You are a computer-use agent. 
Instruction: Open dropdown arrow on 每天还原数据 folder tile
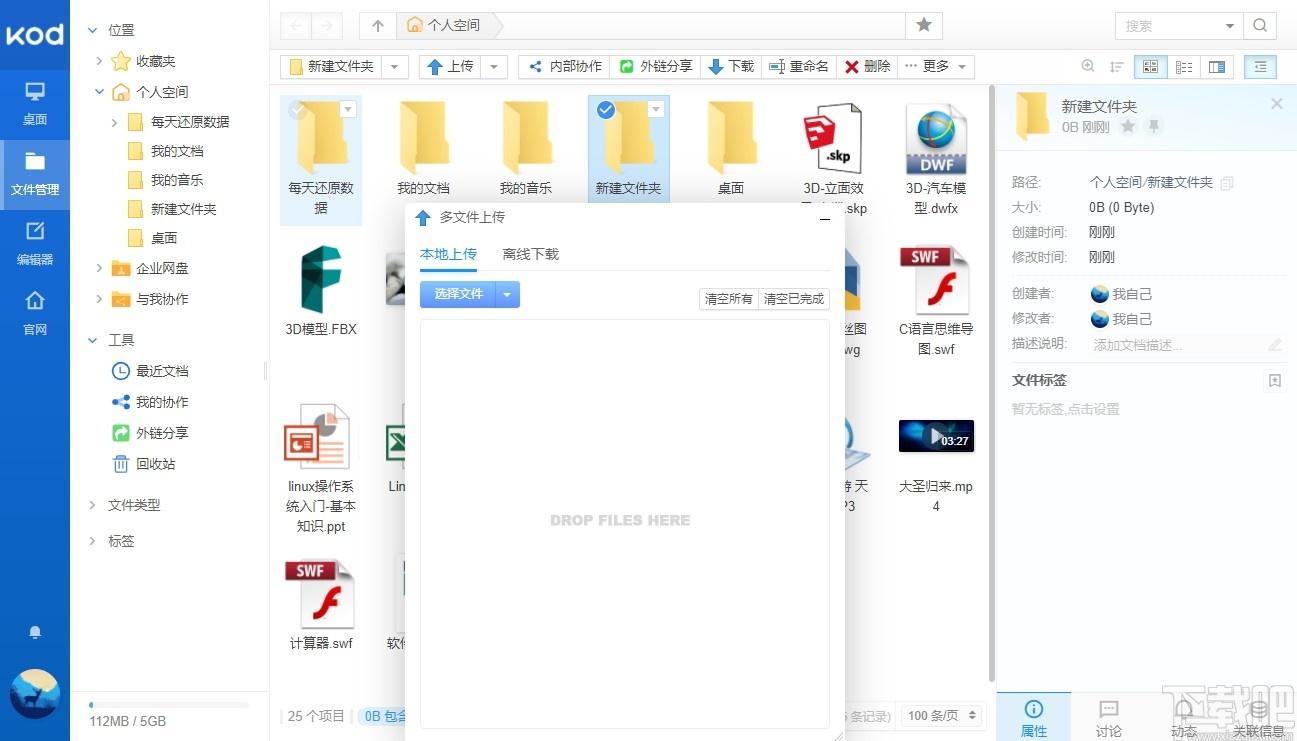[x=348, y=109]
